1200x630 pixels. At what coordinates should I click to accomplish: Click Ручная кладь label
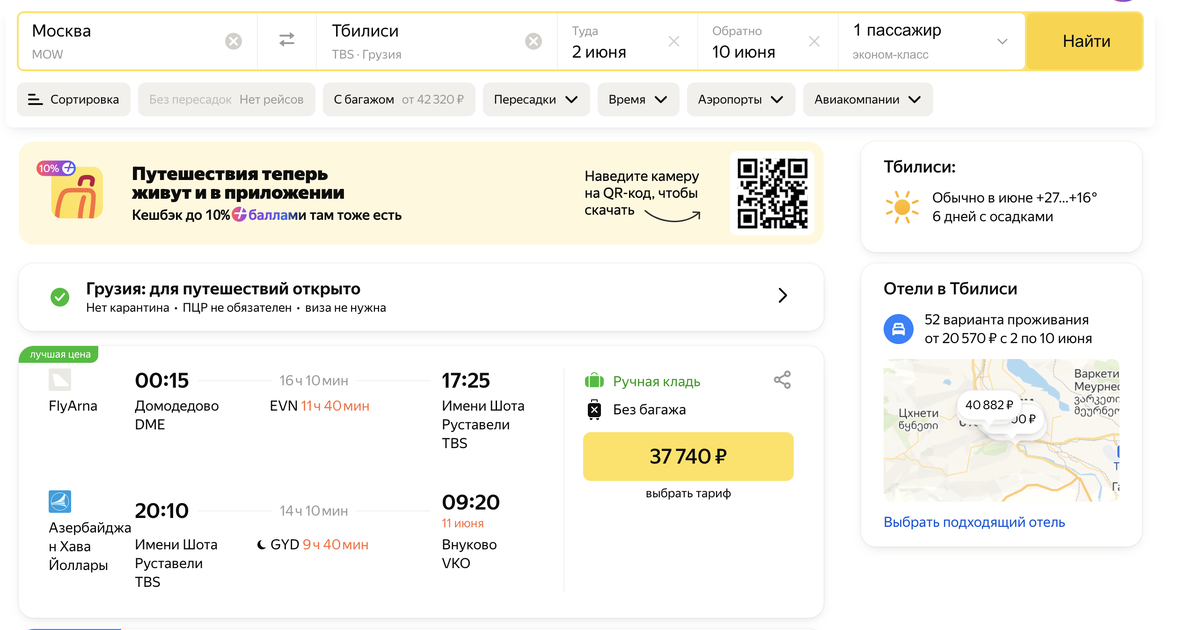[x=656, y=381]
